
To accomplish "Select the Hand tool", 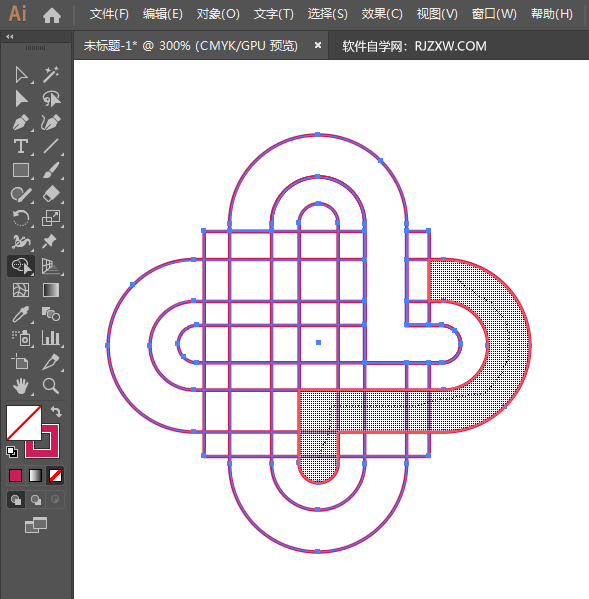I will (x=21, y=386).
